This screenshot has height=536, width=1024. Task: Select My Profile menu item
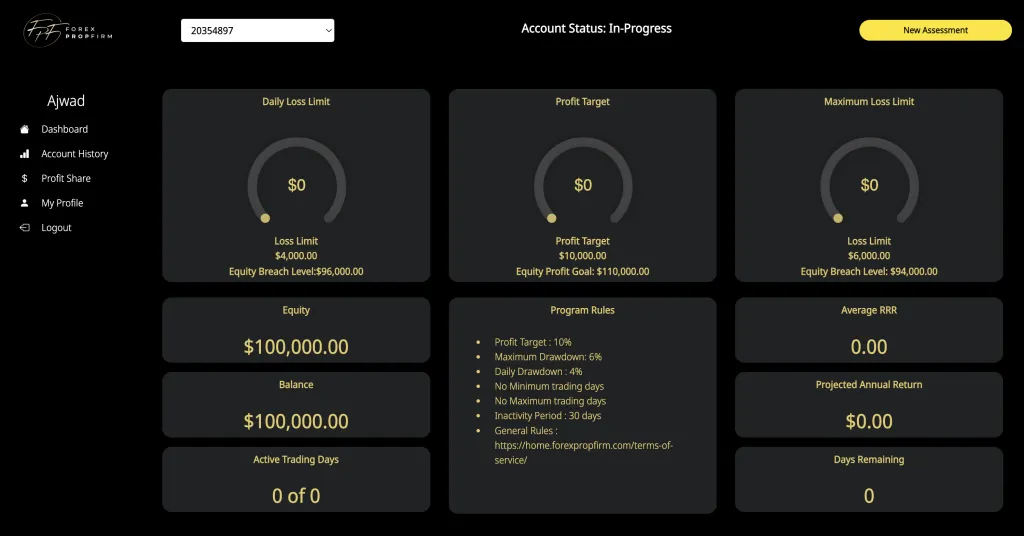tap(62, 203)
